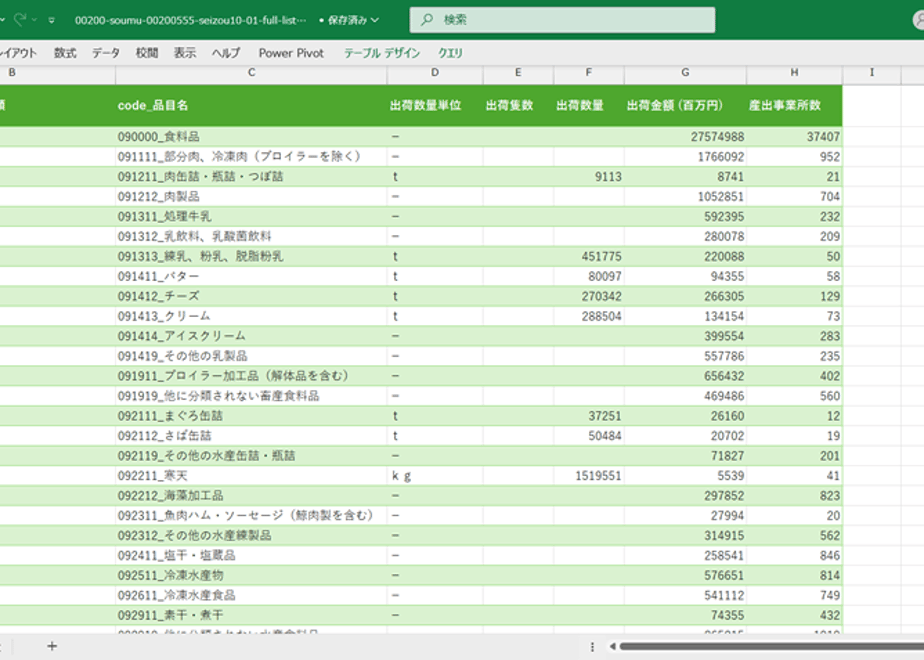Select cell 090000_食料品

pos(252,137)
